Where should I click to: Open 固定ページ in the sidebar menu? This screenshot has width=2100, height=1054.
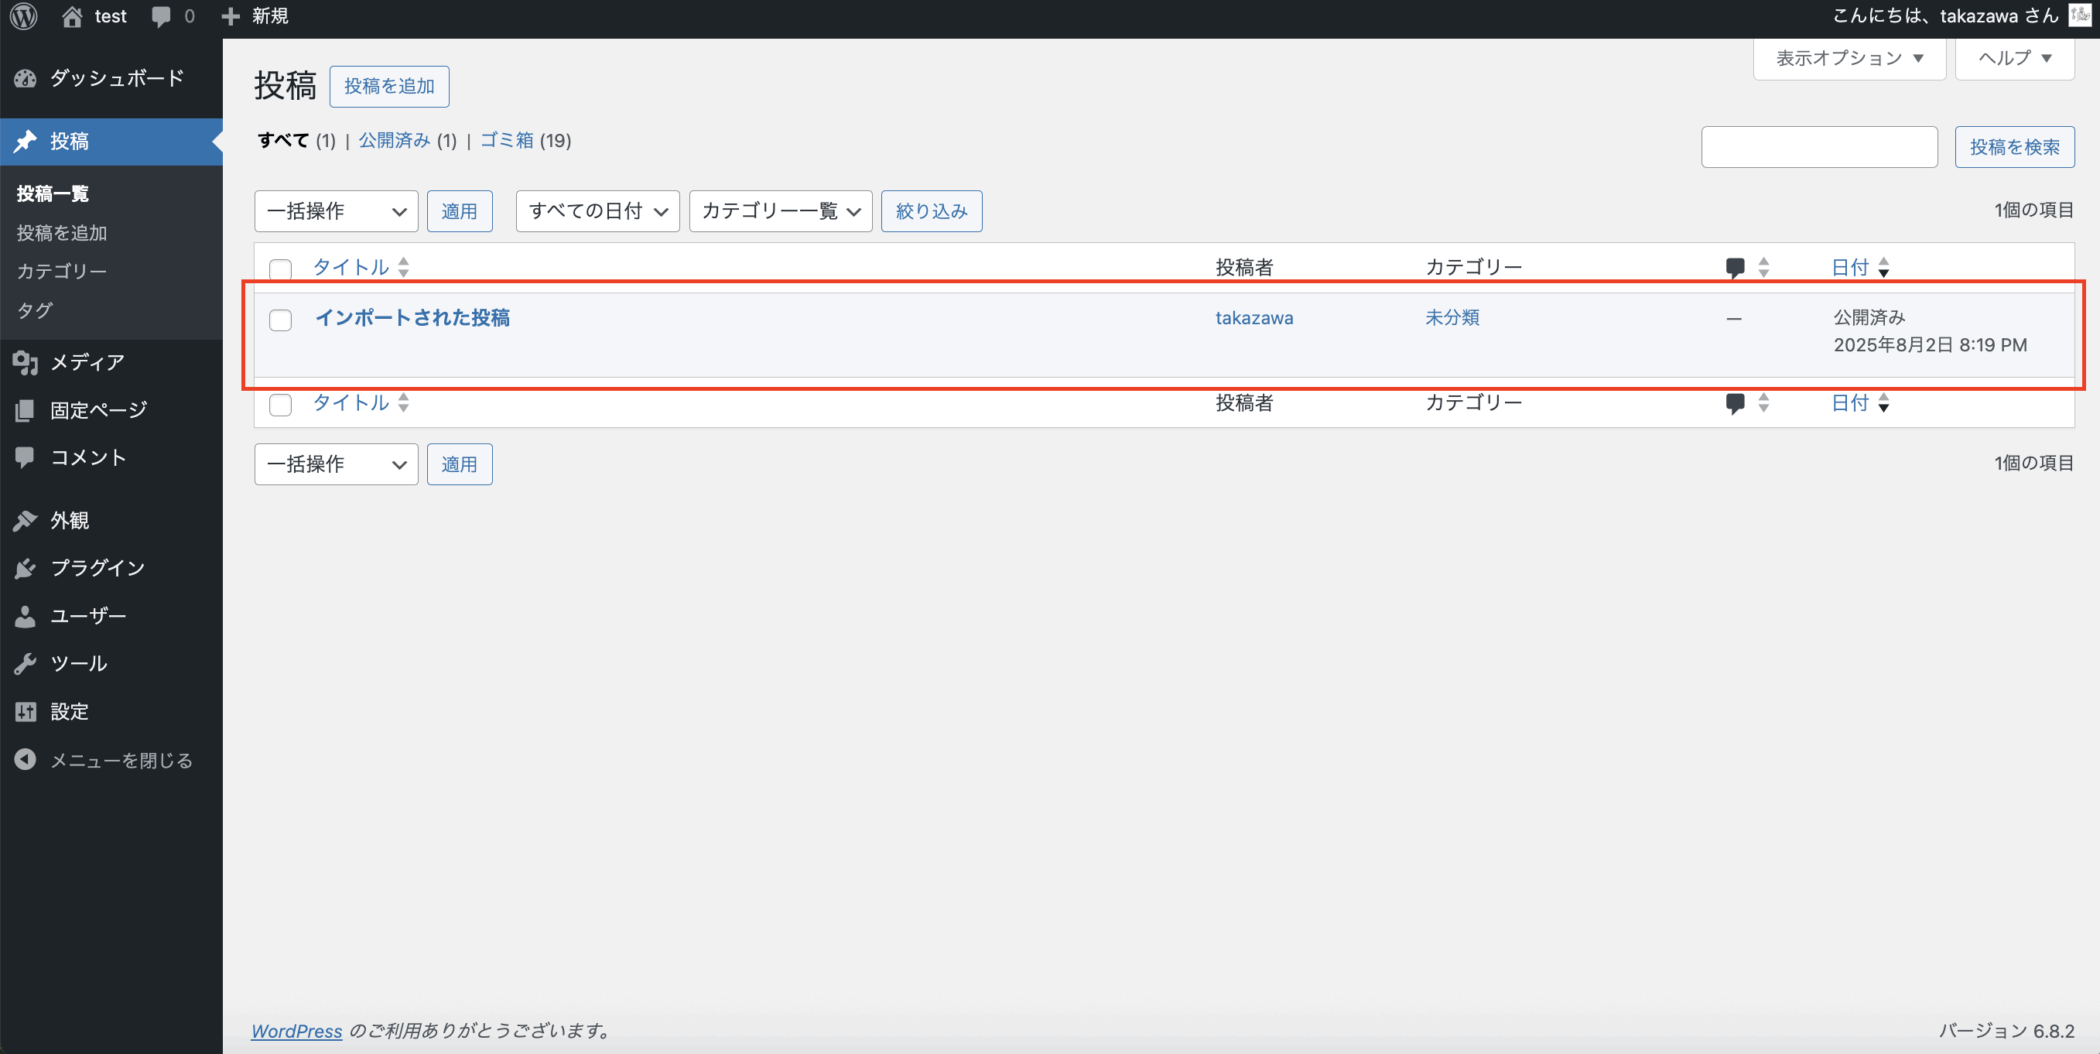point(98,410)
